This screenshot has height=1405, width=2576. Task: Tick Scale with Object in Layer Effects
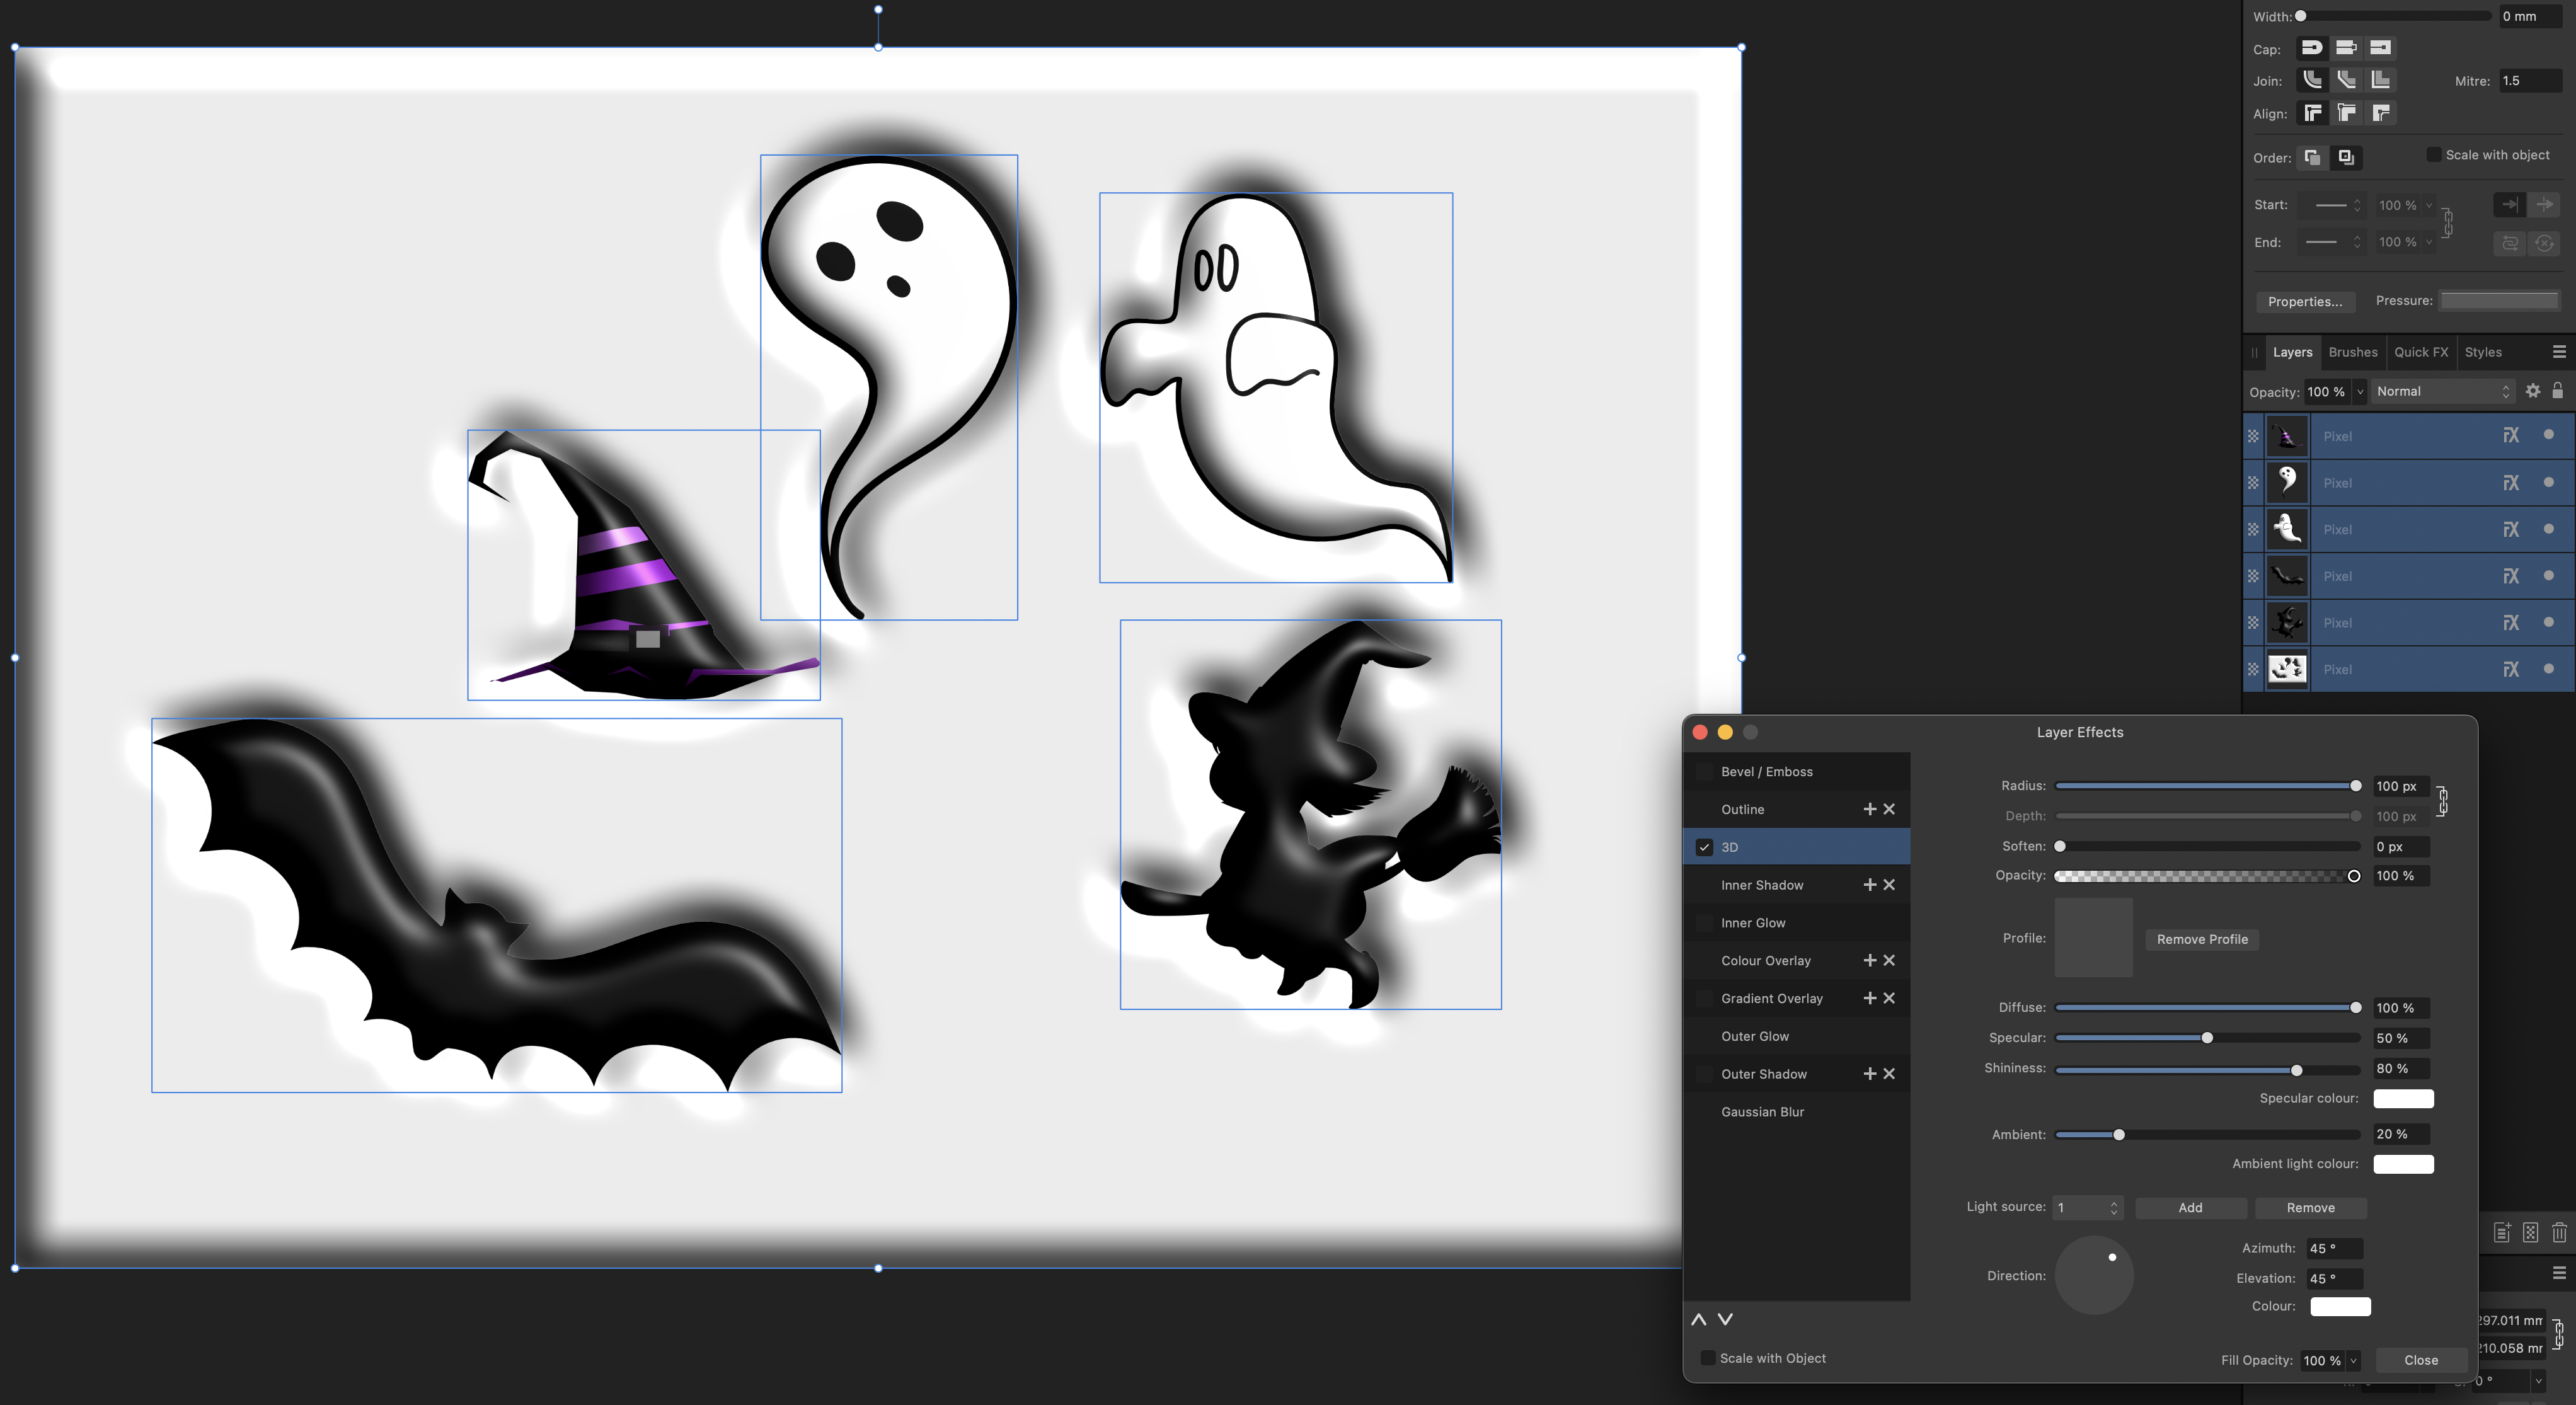(1708, 1358)
